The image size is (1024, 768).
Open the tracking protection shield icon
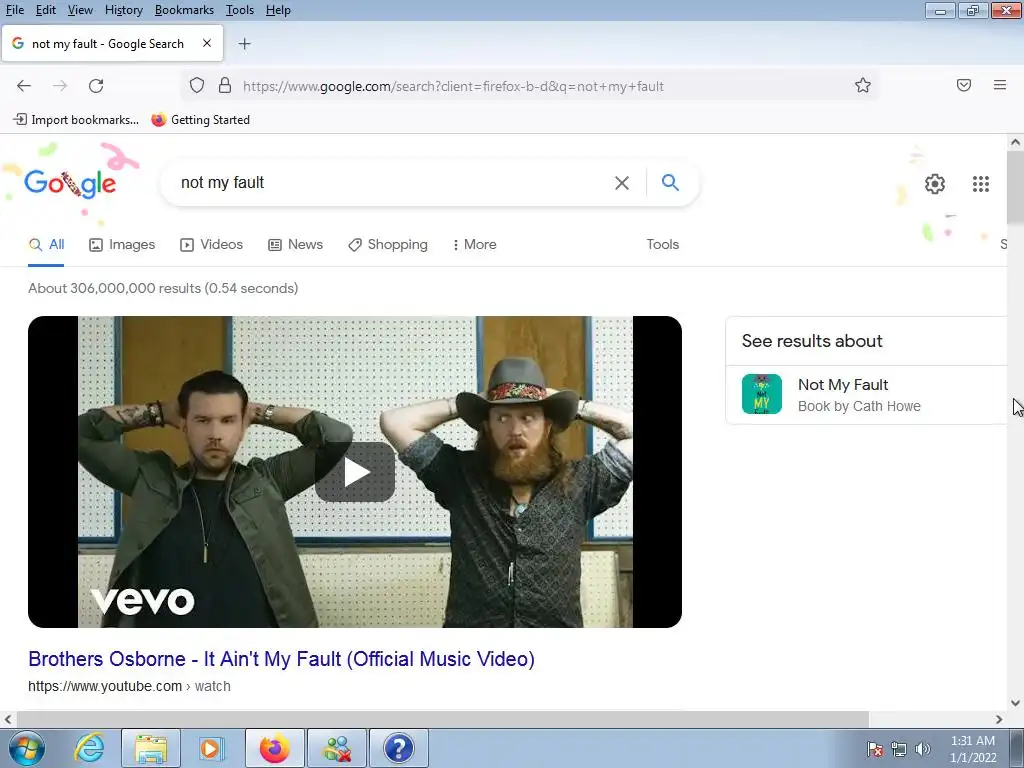pos(197,86)
